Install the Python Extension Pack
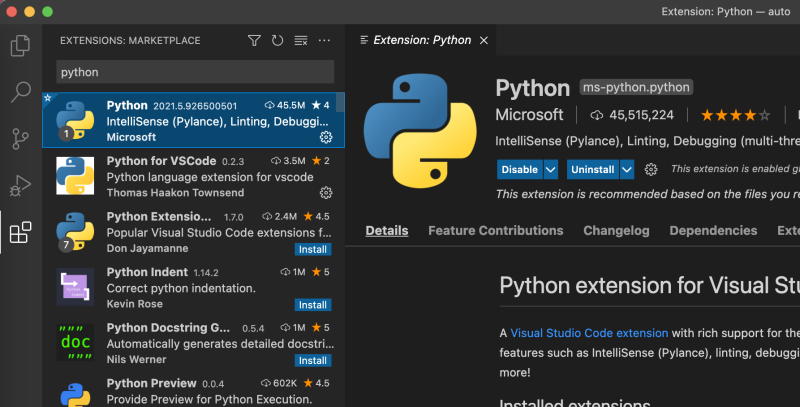 (313, 249)
